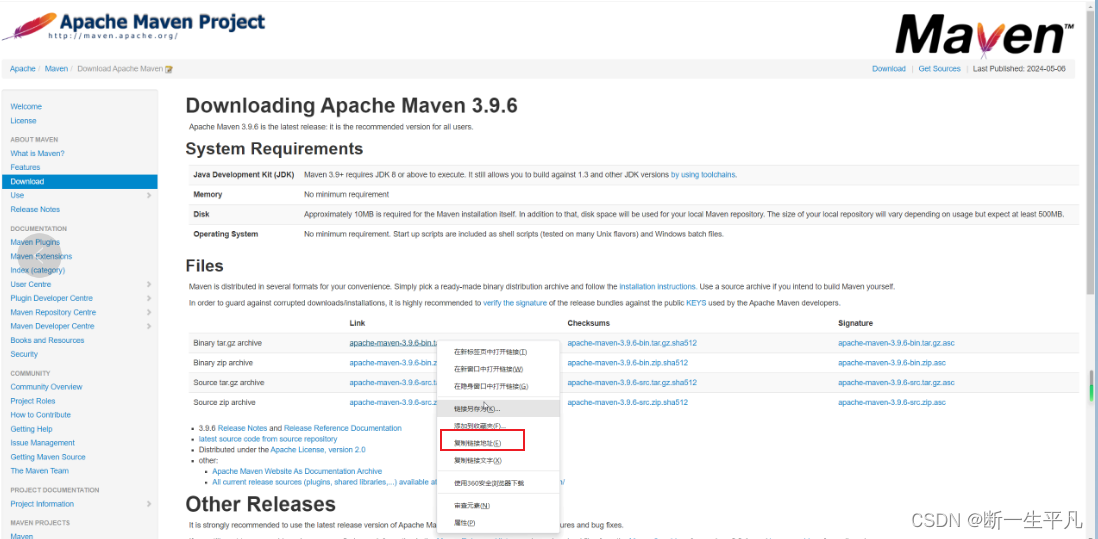Open Project Roles sidebar link
This screenshot has width=1098, height=539.
tap(33, 400)
